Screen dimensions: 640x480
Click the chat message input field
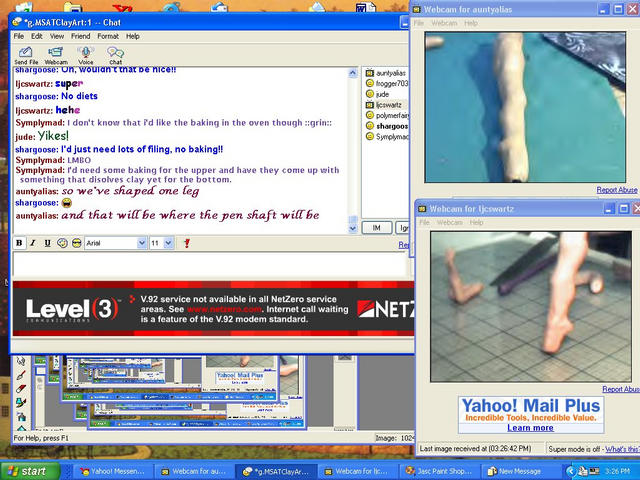pos(210,264)
